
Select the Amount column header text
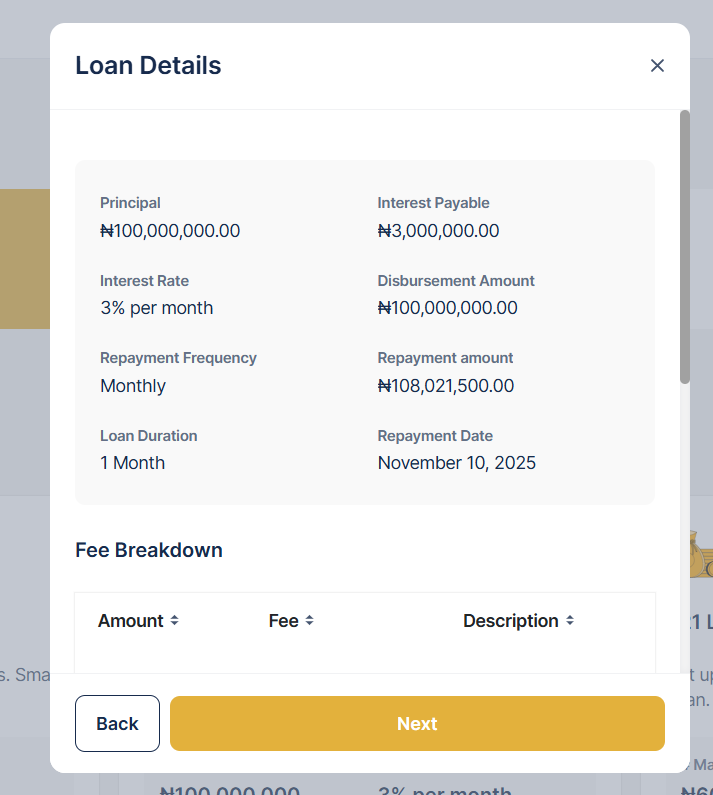[130, 621]
